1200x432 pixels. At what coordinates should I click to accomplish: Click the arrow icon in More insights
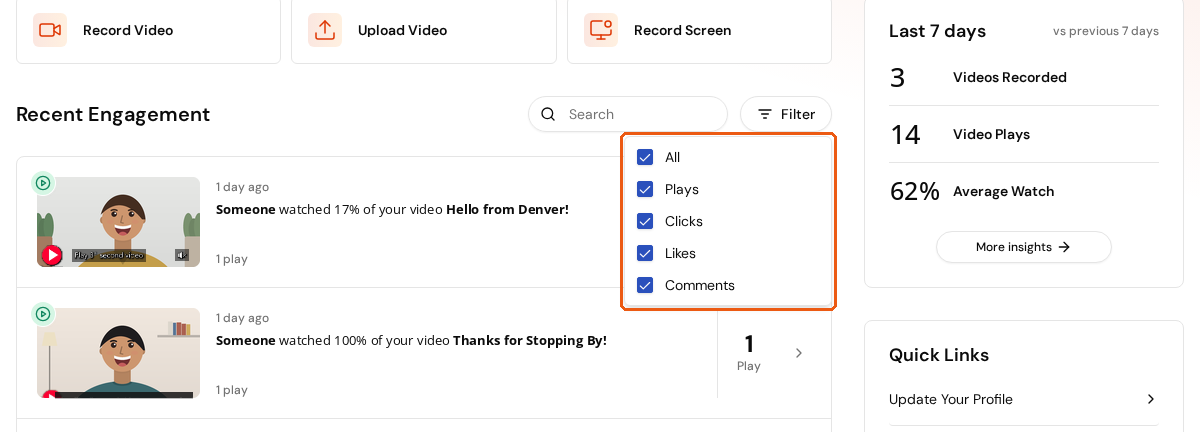pyautogui.click(x=1064, y=247)
